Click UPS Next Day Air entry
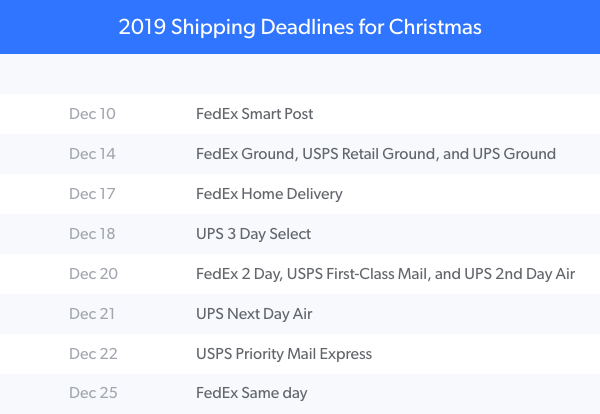 point(254,314)
